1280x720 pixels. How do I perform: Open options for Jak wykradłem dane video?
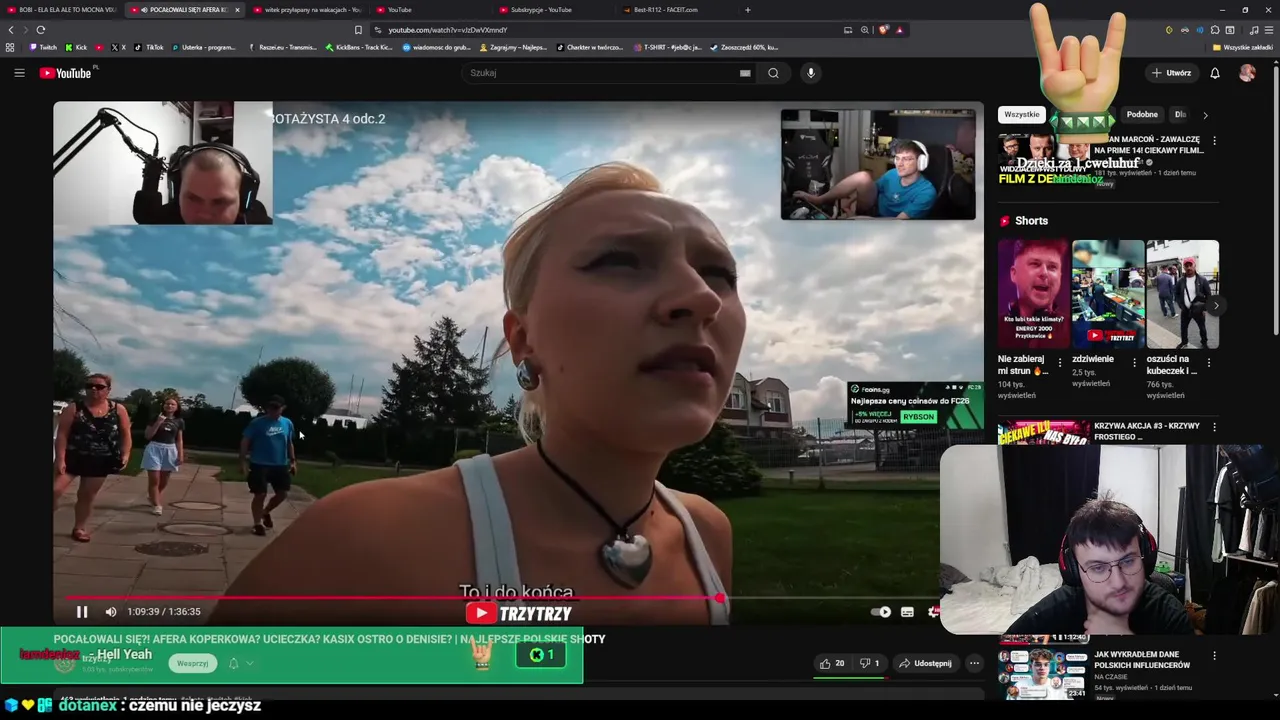(1214, 656)
